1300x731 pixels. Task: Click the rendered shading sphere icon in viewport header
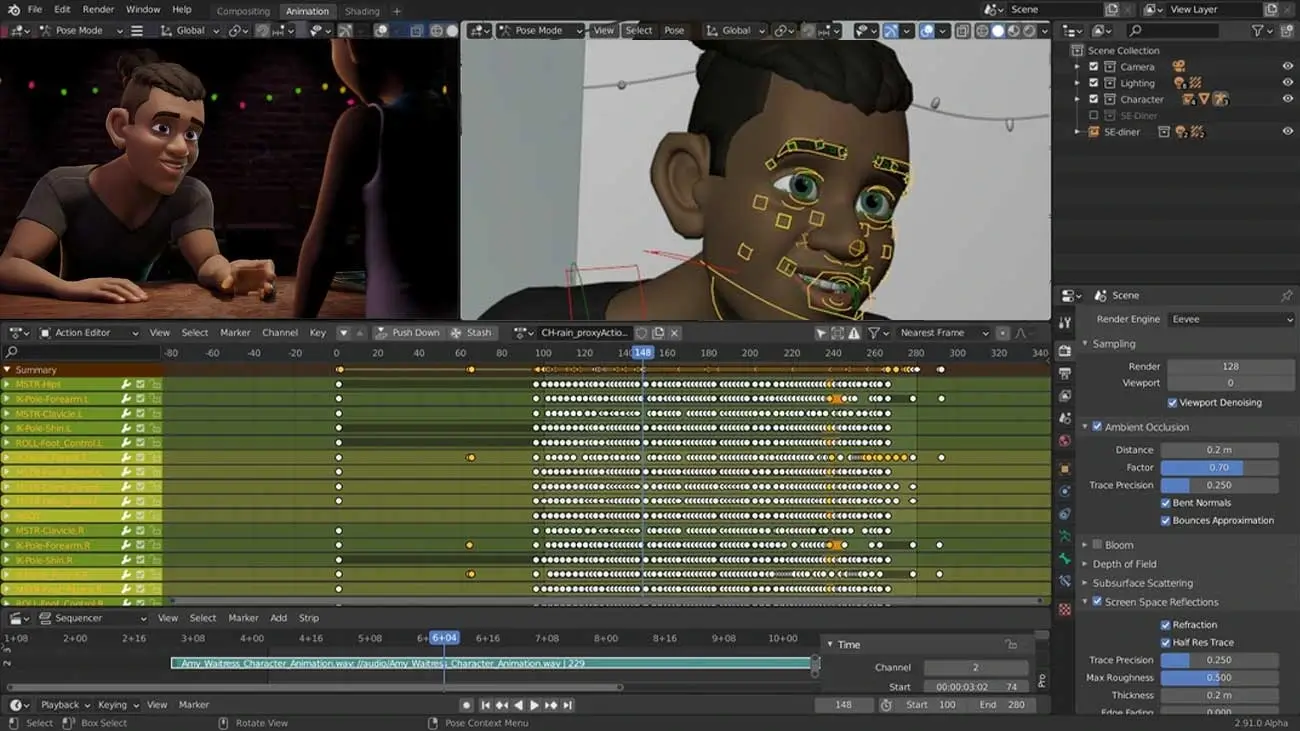pyautogui.click(x=1029, y=31)
